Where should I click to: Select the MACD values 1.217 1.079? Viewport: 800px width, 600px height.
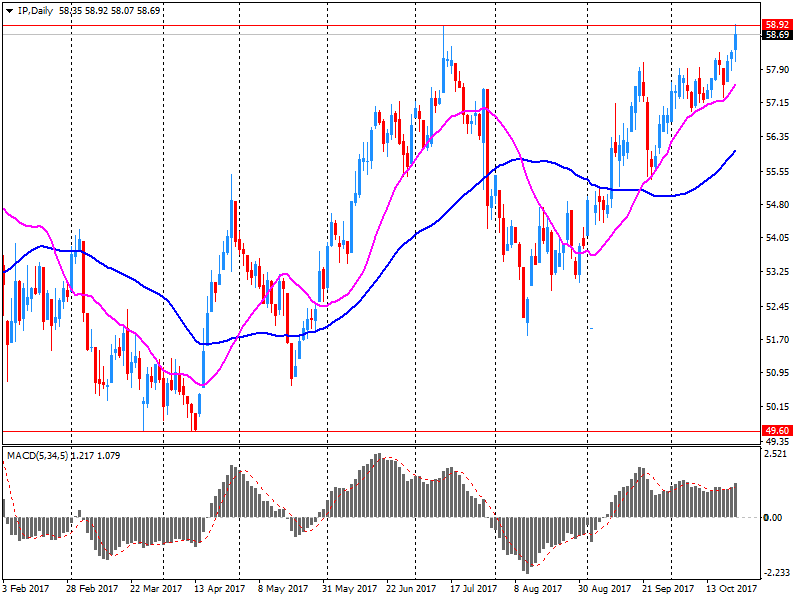(x=95, y=456)
